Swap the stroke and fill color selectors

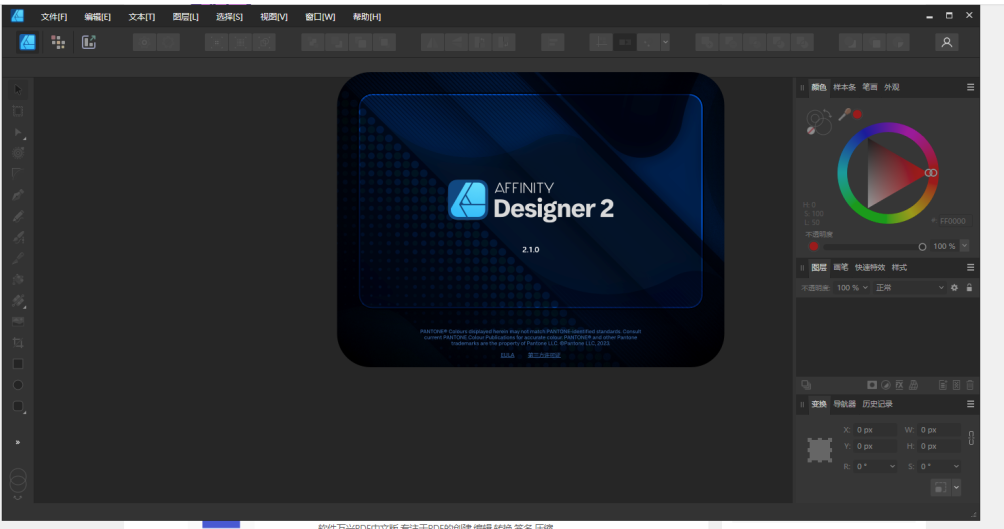pos(827,115)
